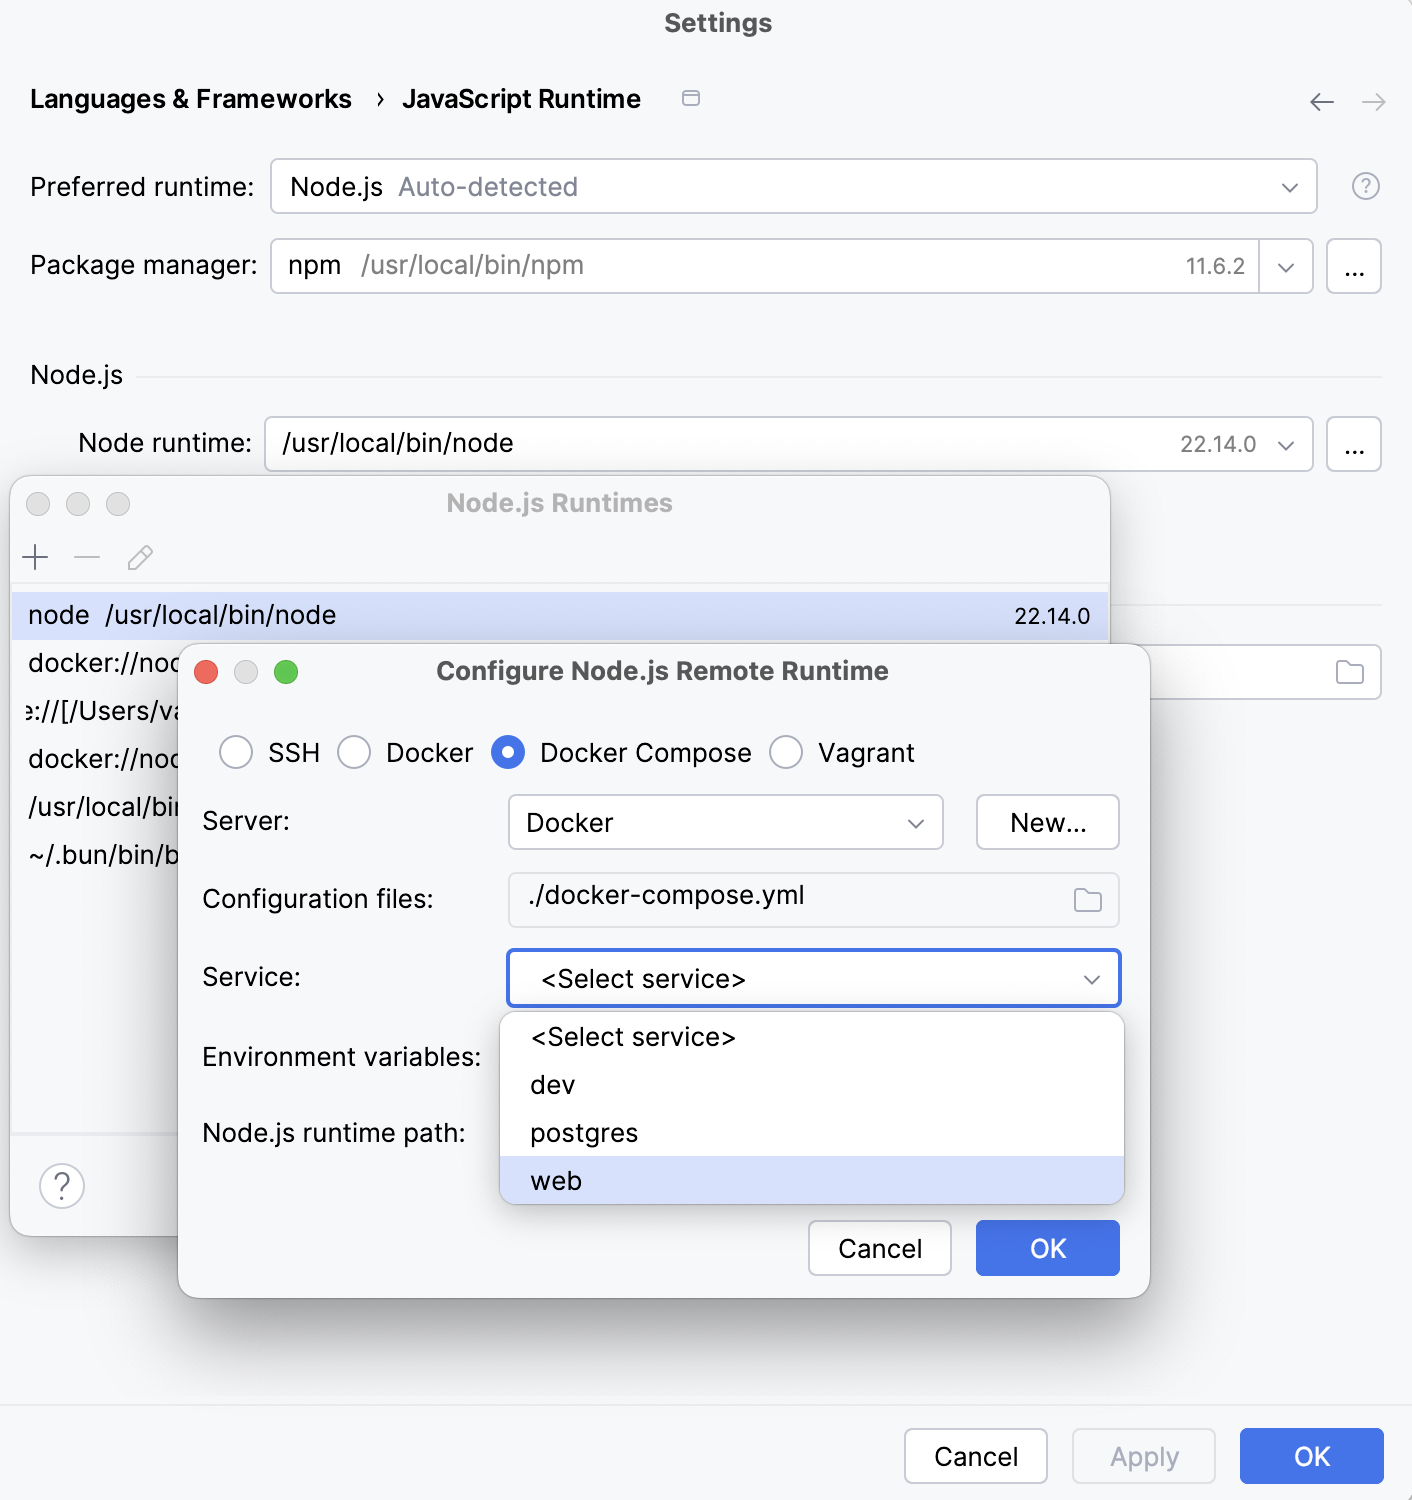
Task: Open the Preferred runtime dropdown
Action: coord(1288,186)
